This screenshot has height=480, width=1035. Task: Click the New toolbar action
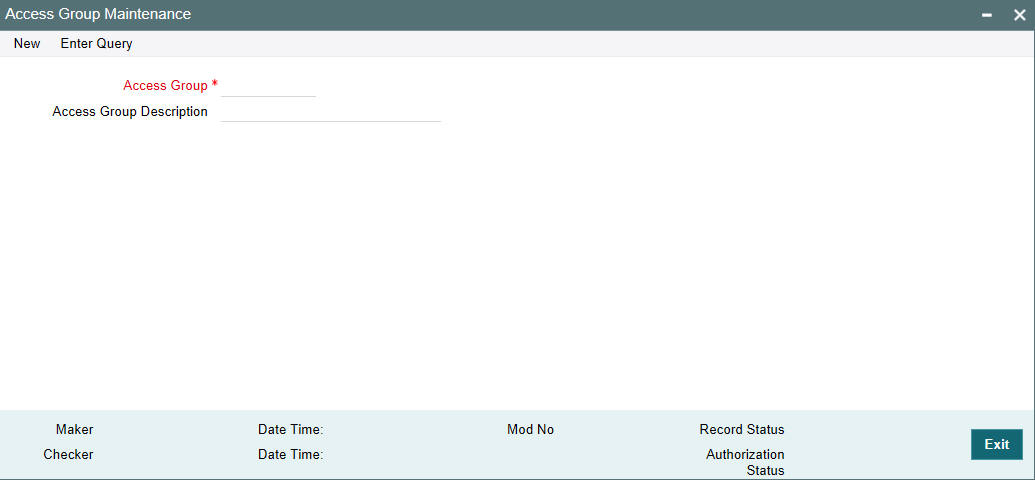[27, 44]
